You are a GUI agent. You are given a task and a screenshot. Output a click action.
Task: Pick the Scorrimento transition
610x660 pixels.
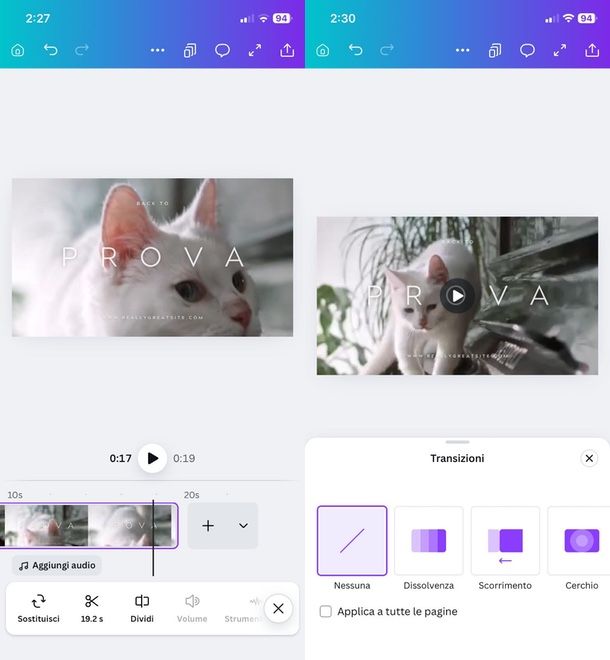(505, 540)
